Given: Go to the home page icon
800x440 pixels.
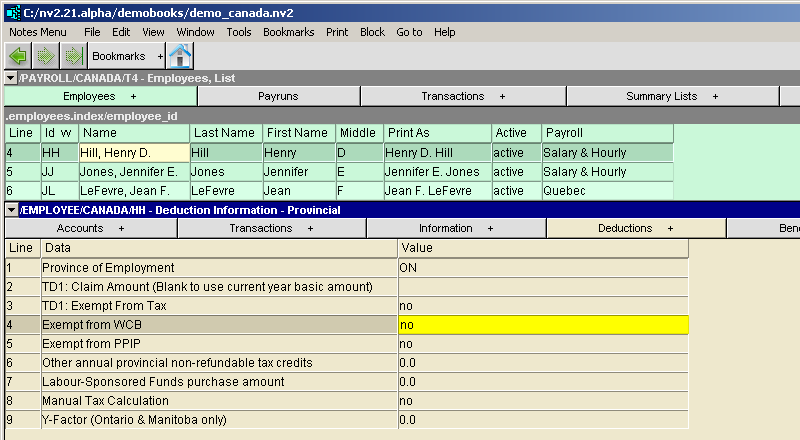Looking at the screenshot, I should [x=180, y=56].
